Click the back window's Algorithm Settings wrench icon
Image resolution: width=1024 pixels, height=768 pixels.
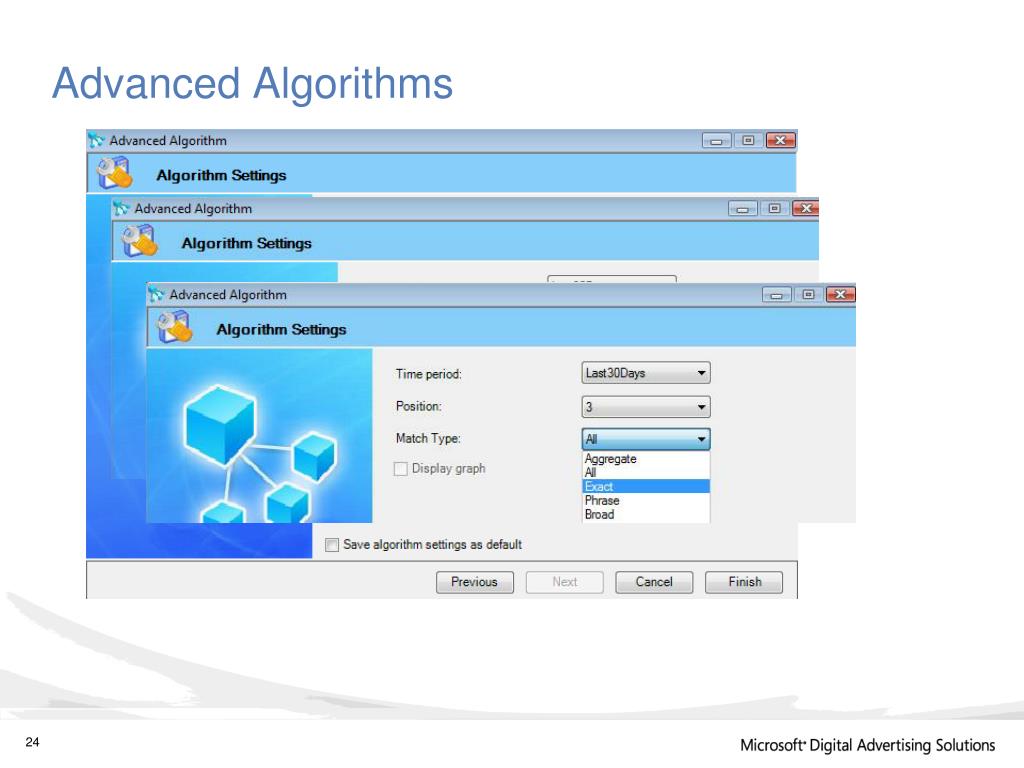(x=114, y=174)
